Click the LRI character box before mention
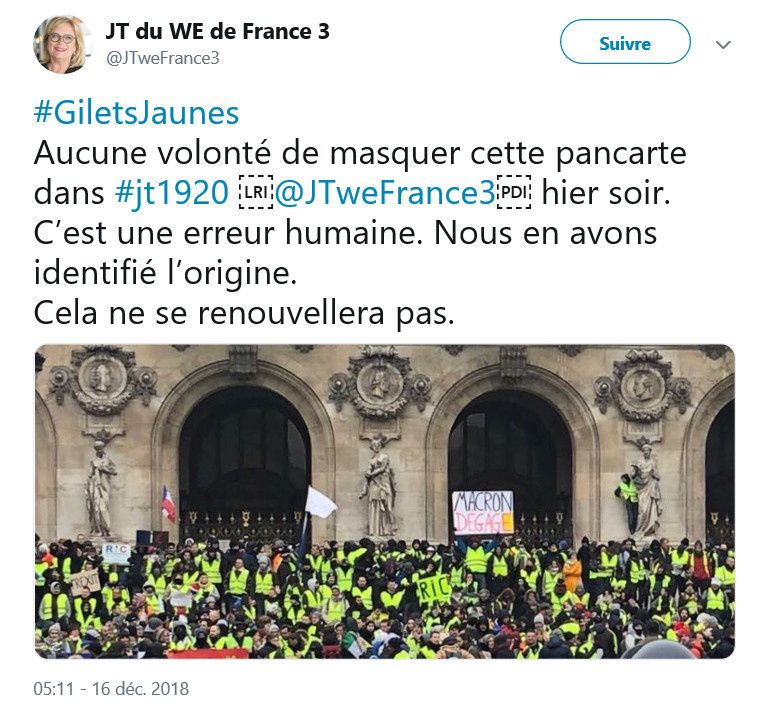This screenshot has width=766, height=707. (255, 192)
